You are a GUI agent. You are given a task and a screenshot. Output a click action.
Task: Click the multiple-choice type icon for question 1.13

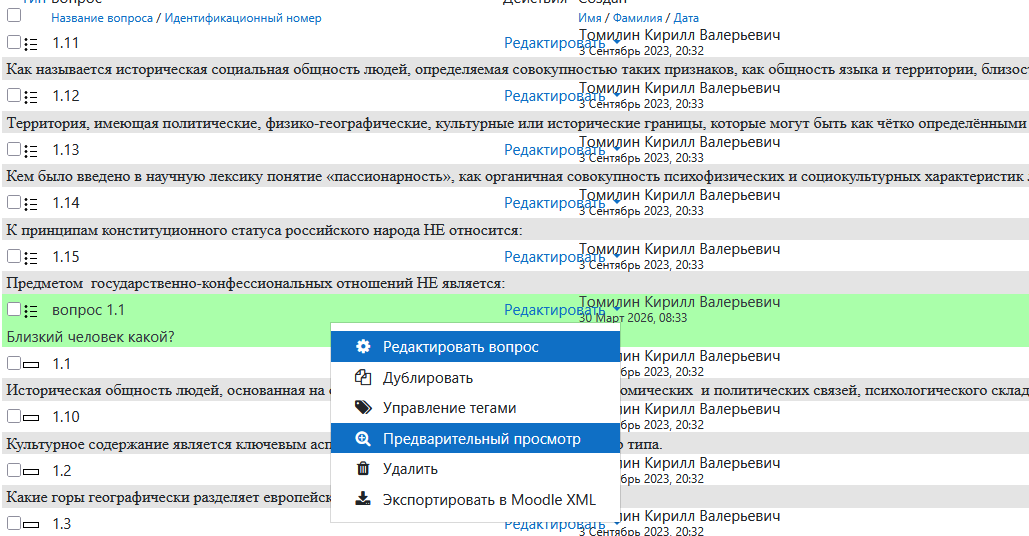(x=31, y=151)
